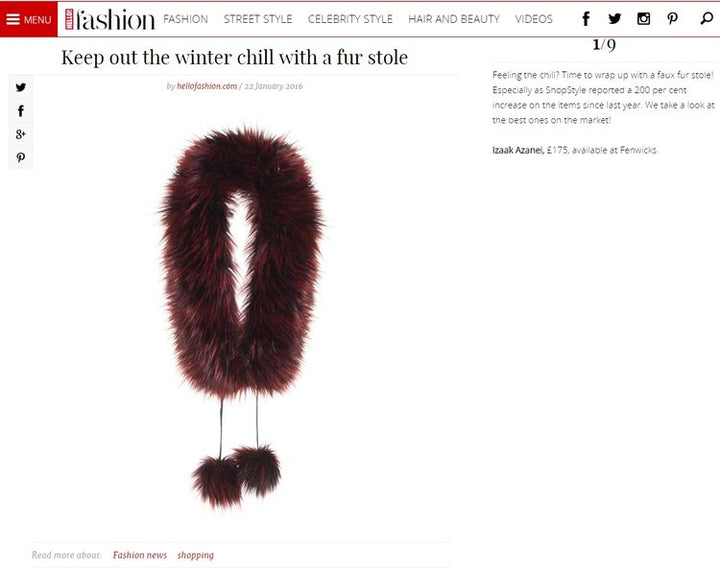
Task: Click the Fashion news tag link
Action: point(140,555)
